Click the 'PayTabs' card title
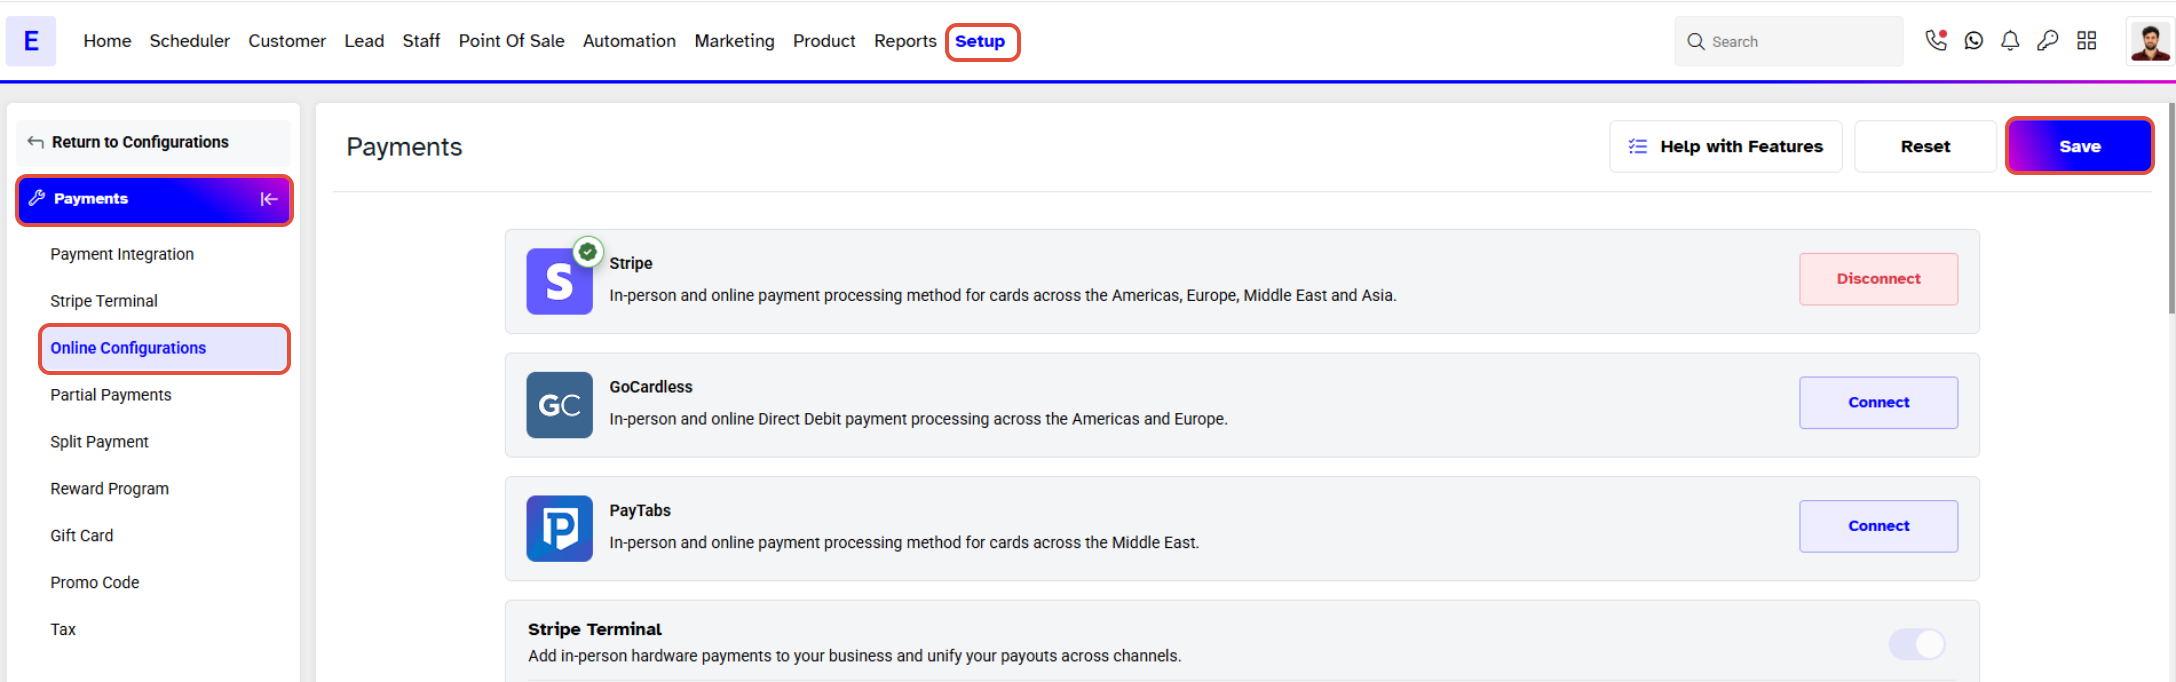Image resolution: width=2176 pixels, height=682 pixels. pos(640,511)
